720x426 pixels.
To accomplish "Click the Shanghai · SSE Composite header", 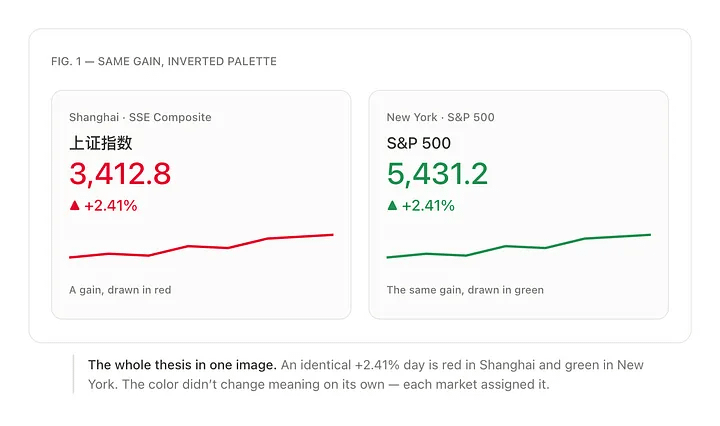I will click(x=140, y=117).
